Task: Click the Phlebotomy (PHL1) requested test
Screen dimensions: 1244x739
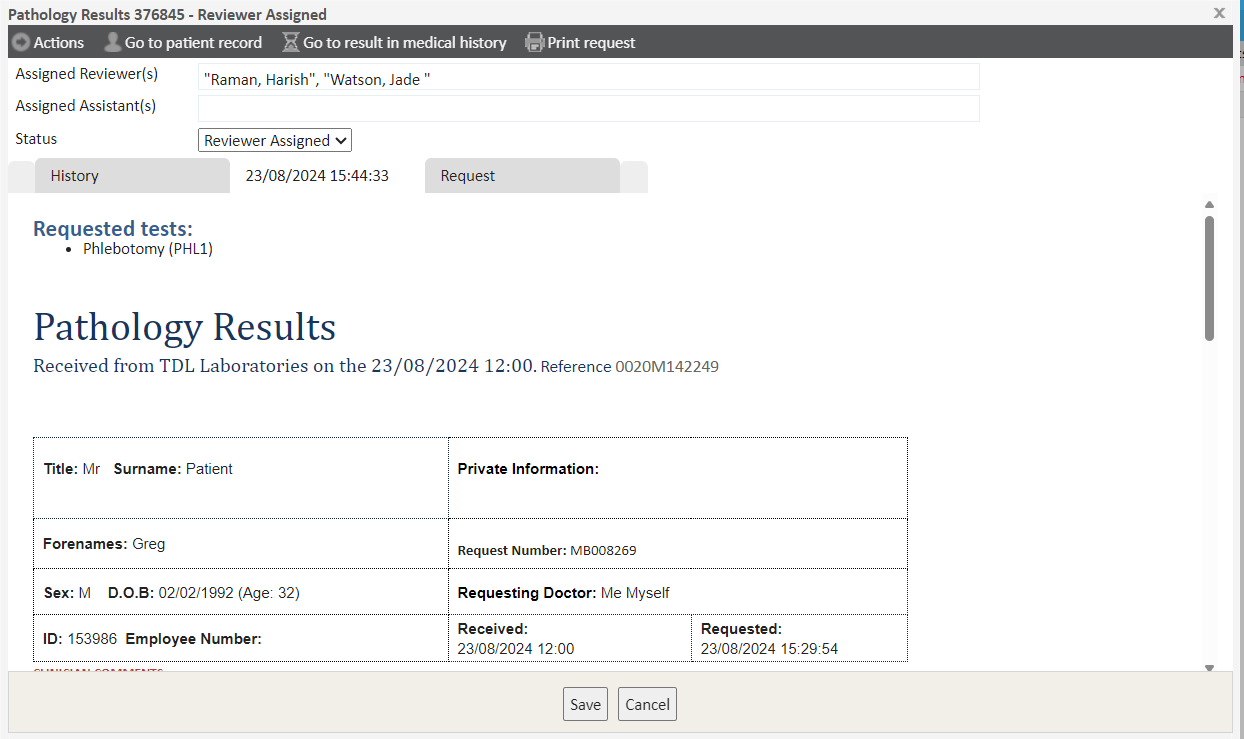Action: click(x=148, y=249)
